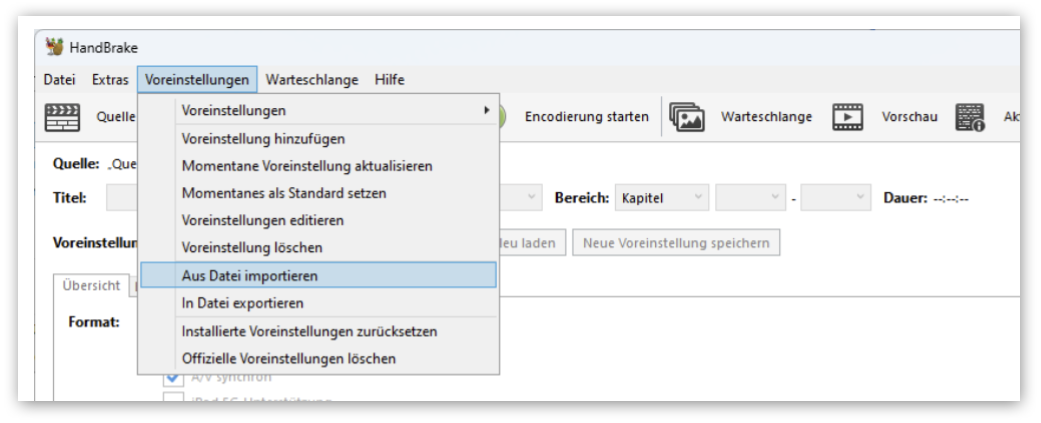Viewport: 1041px width, 423px height.
Task: Click the Vorschau preview icon
Action: pos(847,117)
